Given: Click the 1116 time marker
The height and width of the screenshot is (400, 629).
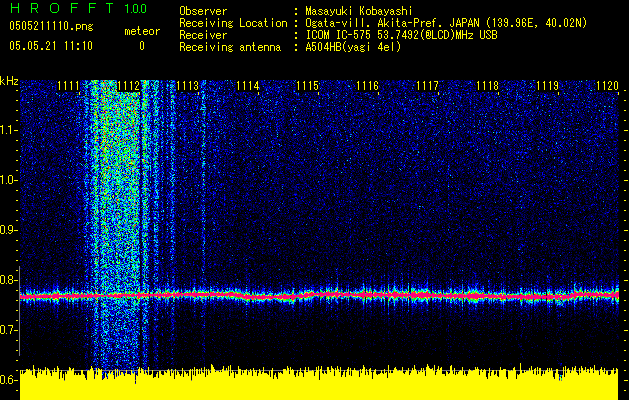Looking at the screenshot, I should tap(368, 86).
